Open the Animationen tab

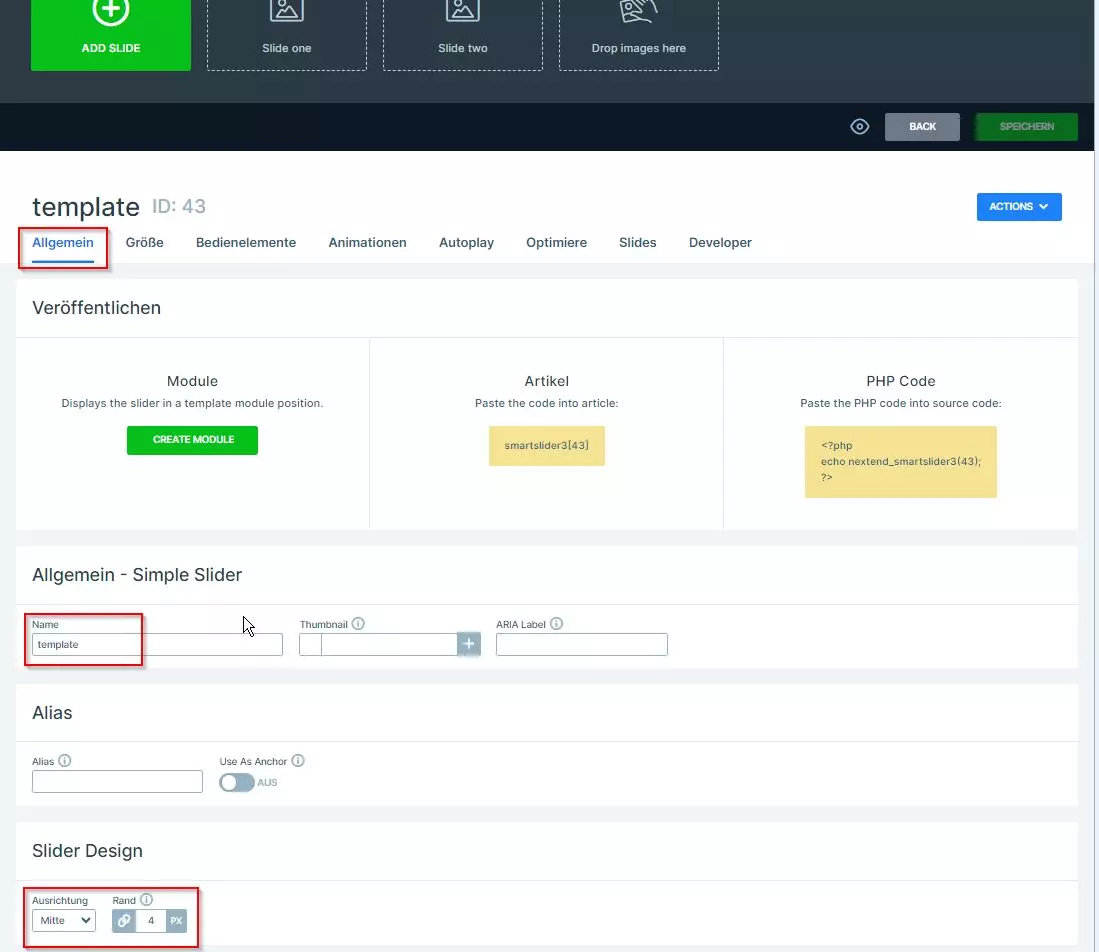click(x=367, y=242)
